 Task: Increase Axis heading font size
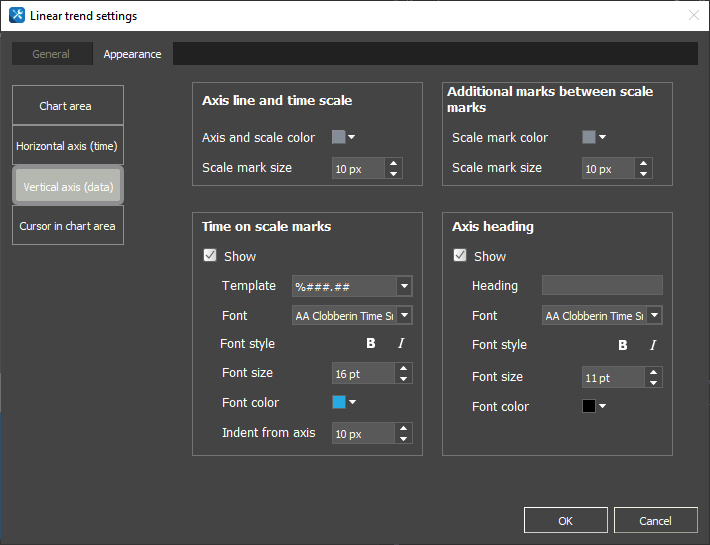(x=653, y=372)
